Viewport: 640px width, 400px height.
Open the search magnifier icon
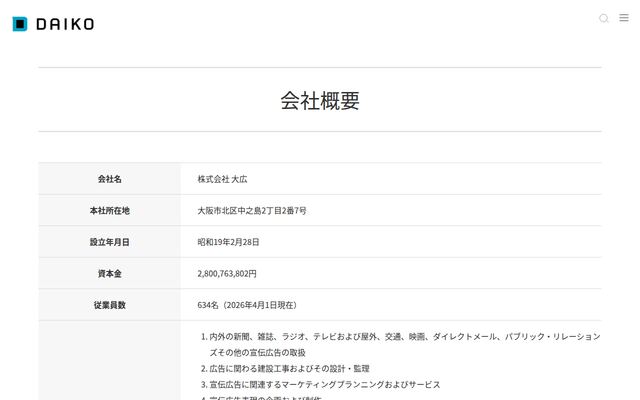(x=604, y=18)
